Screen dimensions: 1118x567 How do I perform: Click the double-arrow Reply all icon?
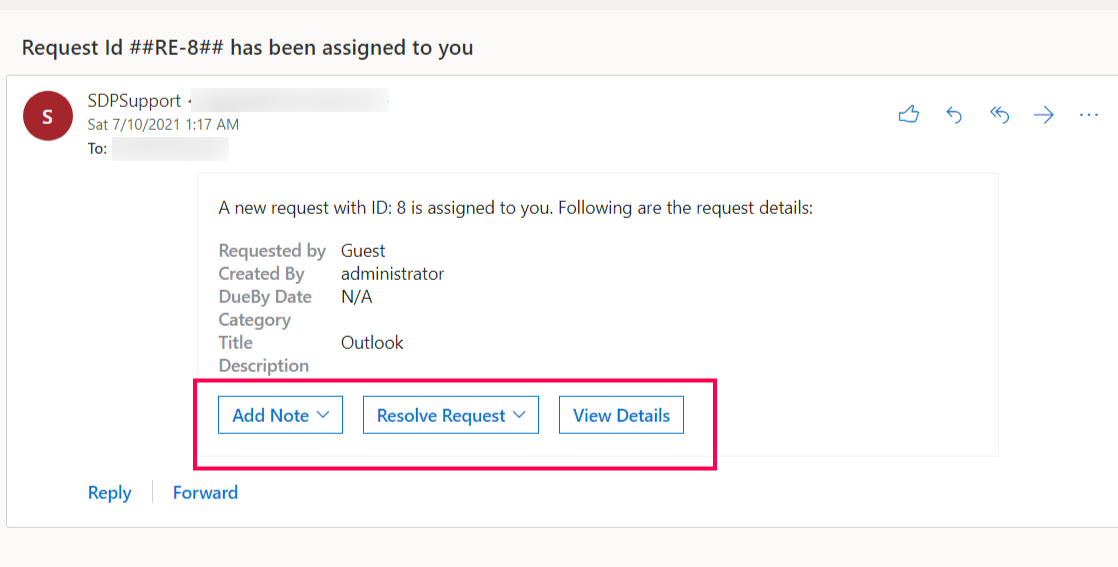tap(999, 114)
